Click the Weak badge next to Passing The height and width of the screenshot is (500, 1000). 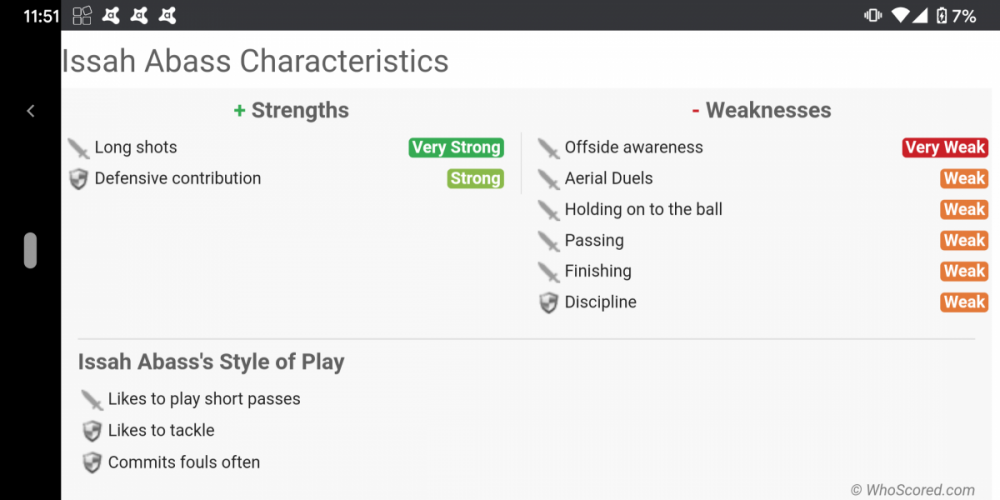pyautogui.click(x=964, y=241)
